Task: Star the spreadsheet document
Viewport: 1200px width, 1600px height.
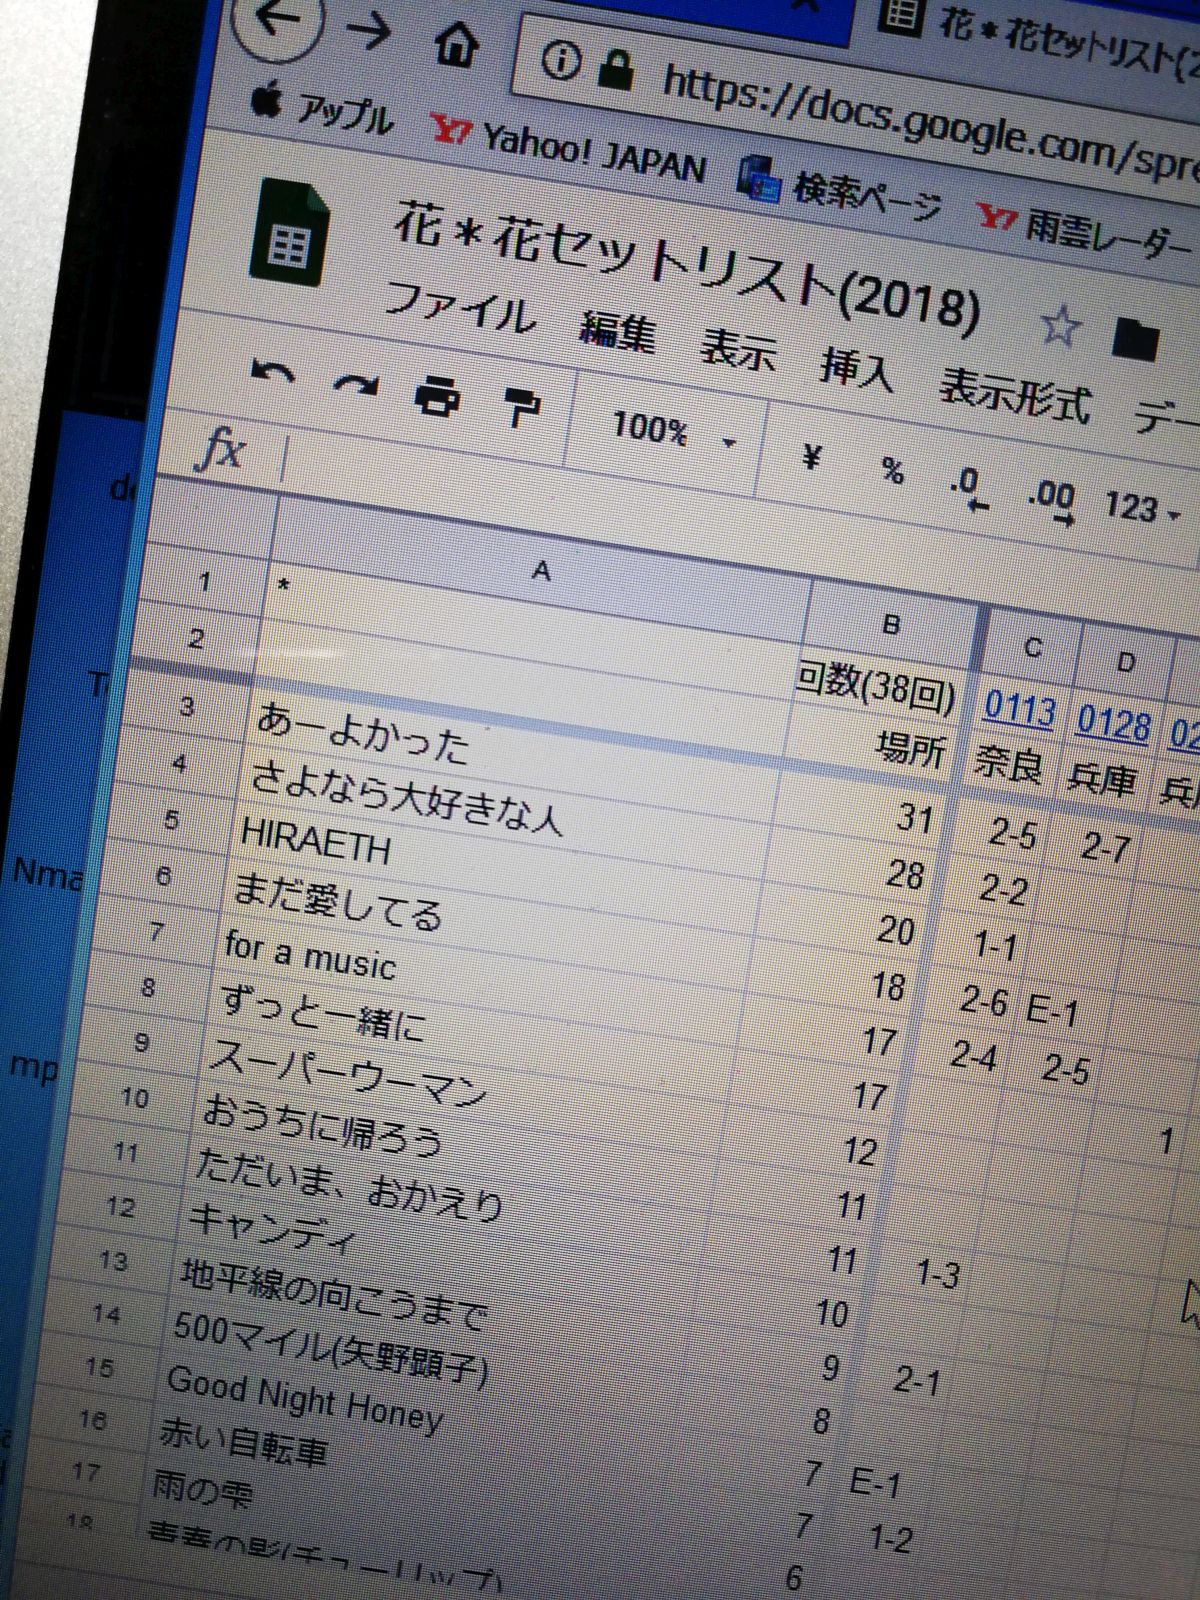Action: click(1060, 326)
